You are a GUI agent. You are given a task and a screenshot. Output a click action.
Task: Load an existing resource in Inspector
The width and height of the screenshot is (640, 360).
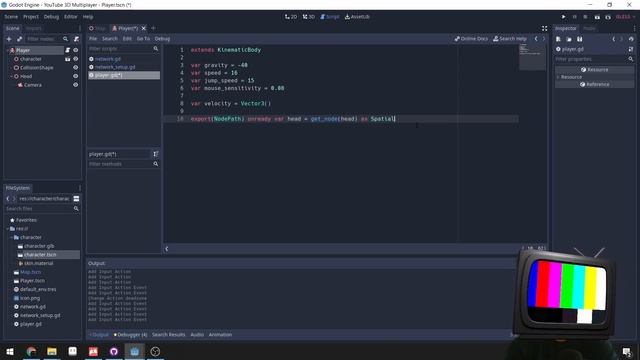click(569, 39)
